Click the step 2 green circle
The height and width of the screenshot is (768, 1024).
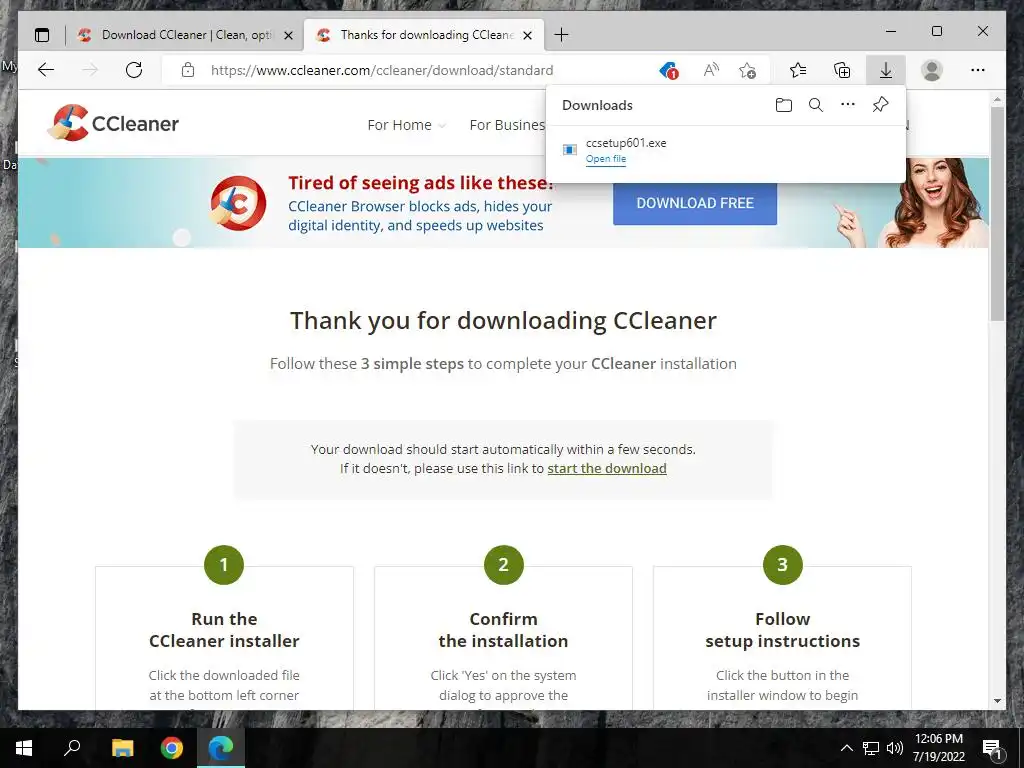[504, 565]
